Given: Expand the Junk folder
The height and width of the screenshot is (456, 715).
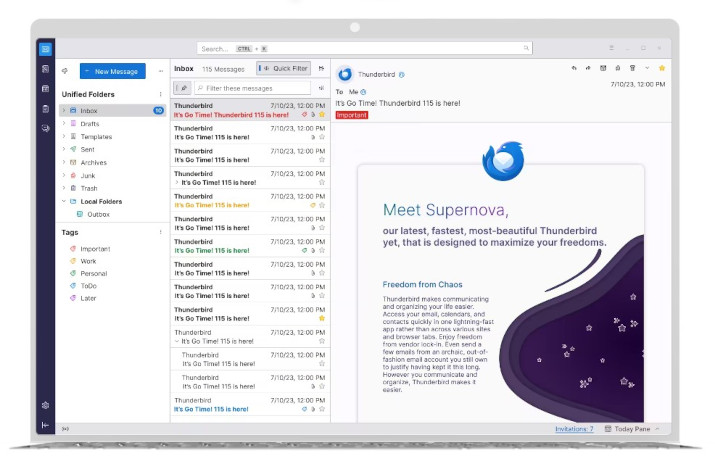Looking at the screenshot, I should tap(64, 176).
